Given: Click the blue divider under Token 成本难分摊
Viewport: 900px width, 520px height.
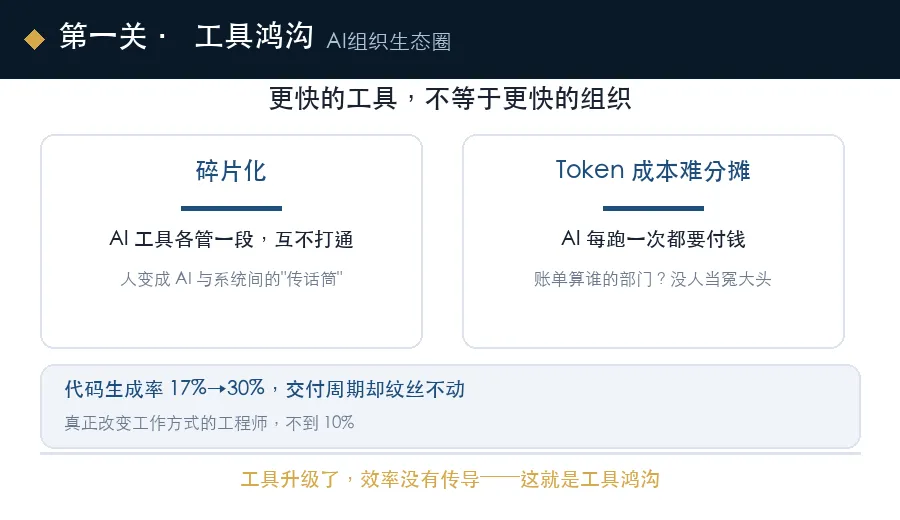Looking at the screenshot, I should 653,208.
